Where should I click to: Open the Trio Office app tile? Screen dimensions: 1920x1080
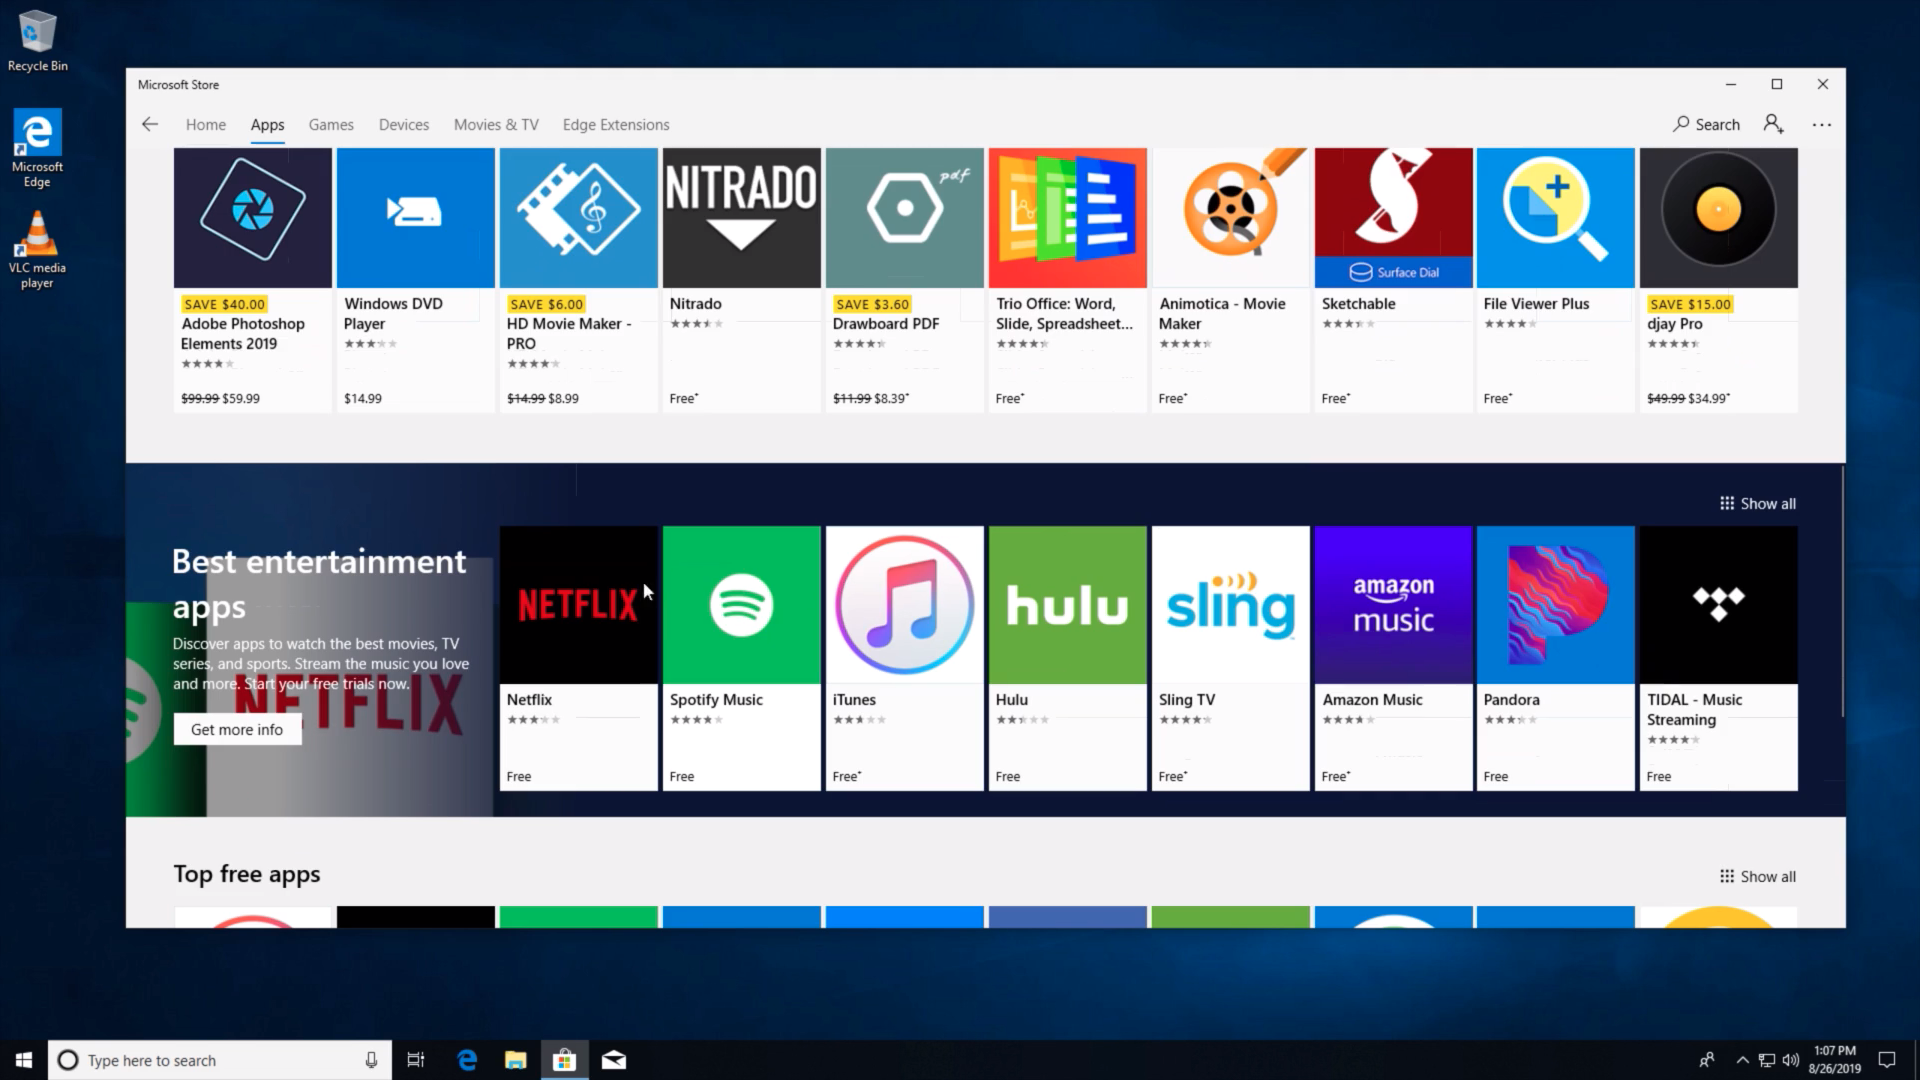[1067, 280]
